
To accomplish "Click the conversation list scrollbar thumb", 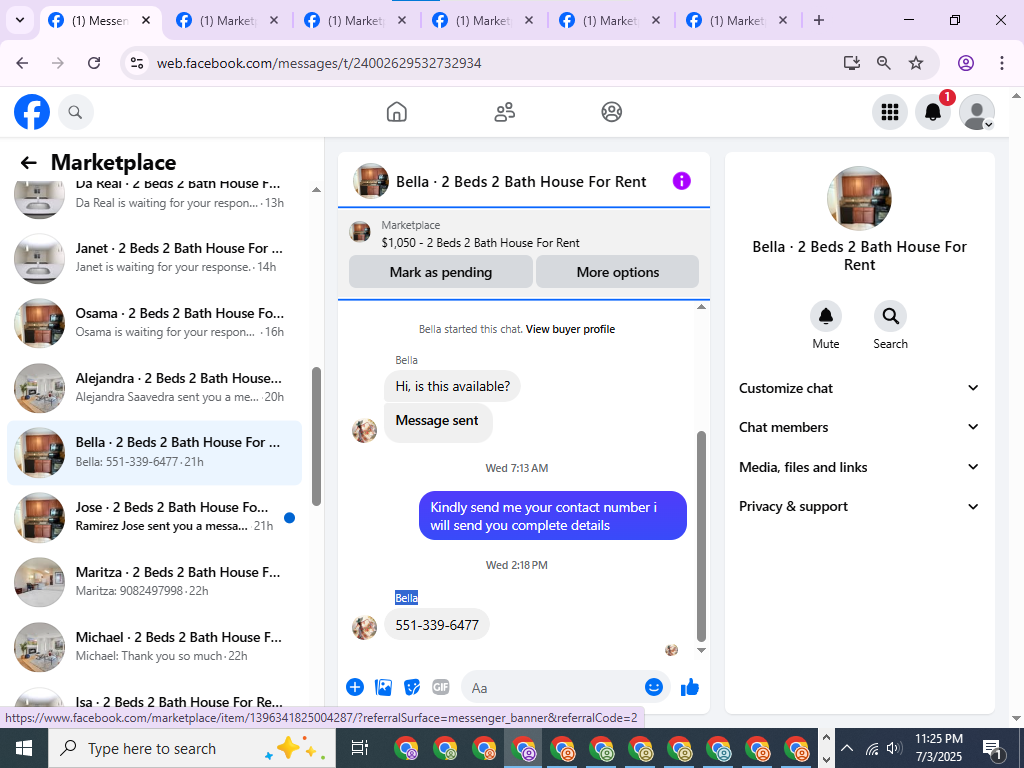I will tap(317, 436).
